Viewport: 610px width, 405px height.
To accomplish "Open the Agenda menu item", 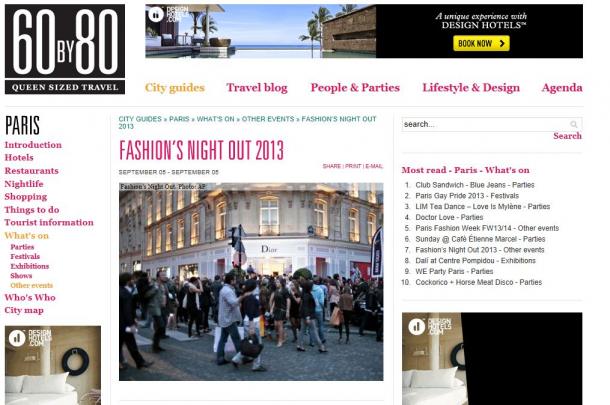I will 562,88.
